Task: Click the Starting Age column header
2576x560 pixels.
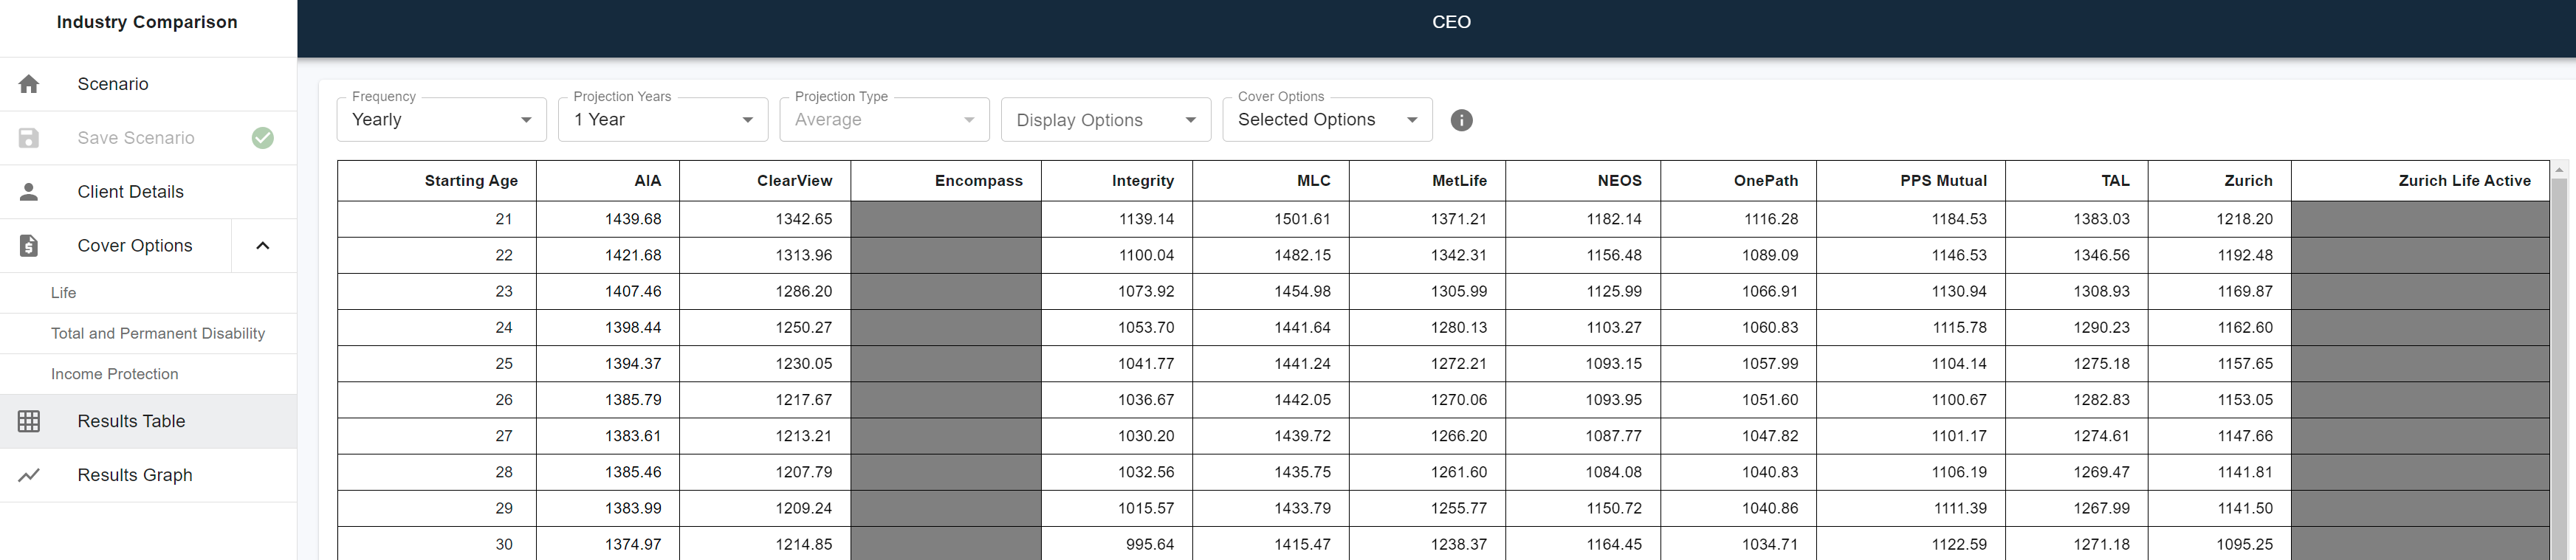Action: tap(437, 181)
